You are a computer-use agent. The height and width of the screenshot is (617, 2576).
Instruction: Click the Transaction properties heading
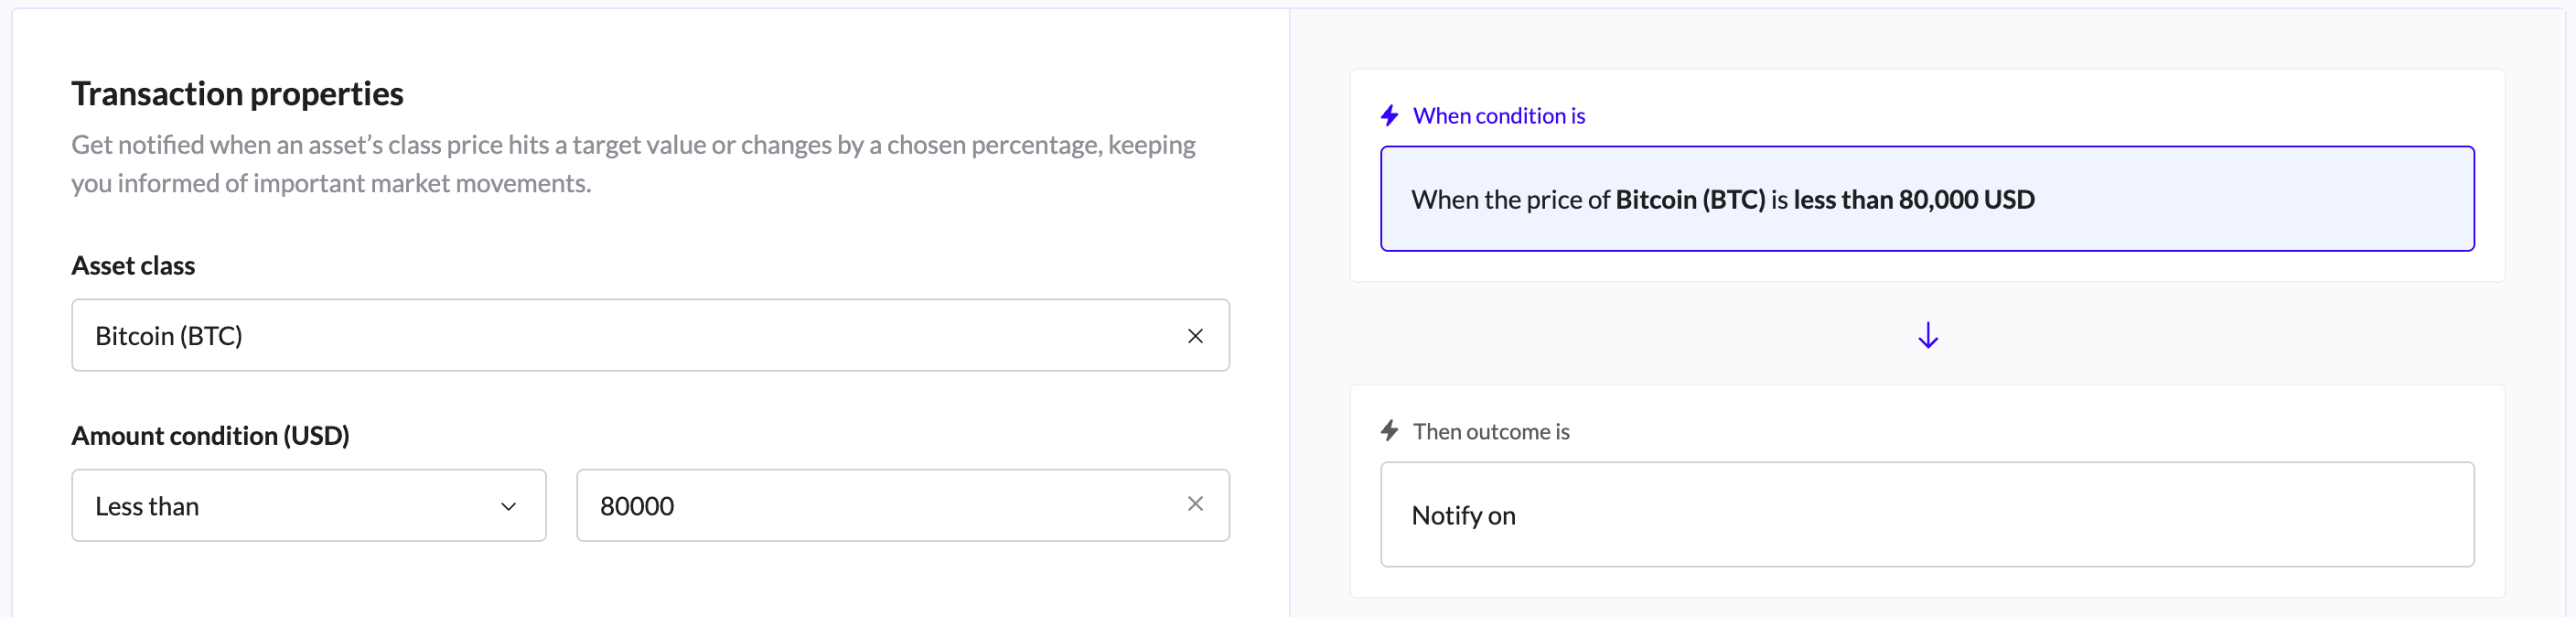click(x=237, y=94)
